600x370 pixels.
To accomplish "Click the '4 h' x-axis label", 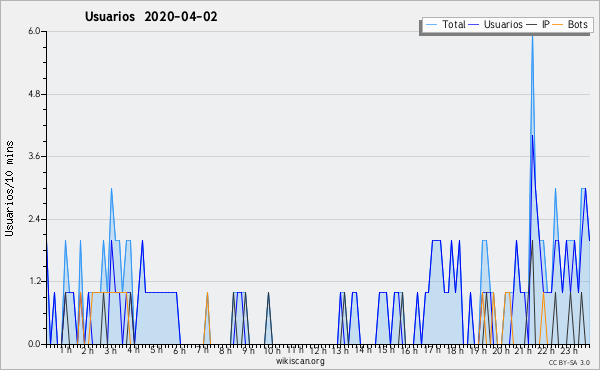I will pyautogui.click(x=133, y=350).
